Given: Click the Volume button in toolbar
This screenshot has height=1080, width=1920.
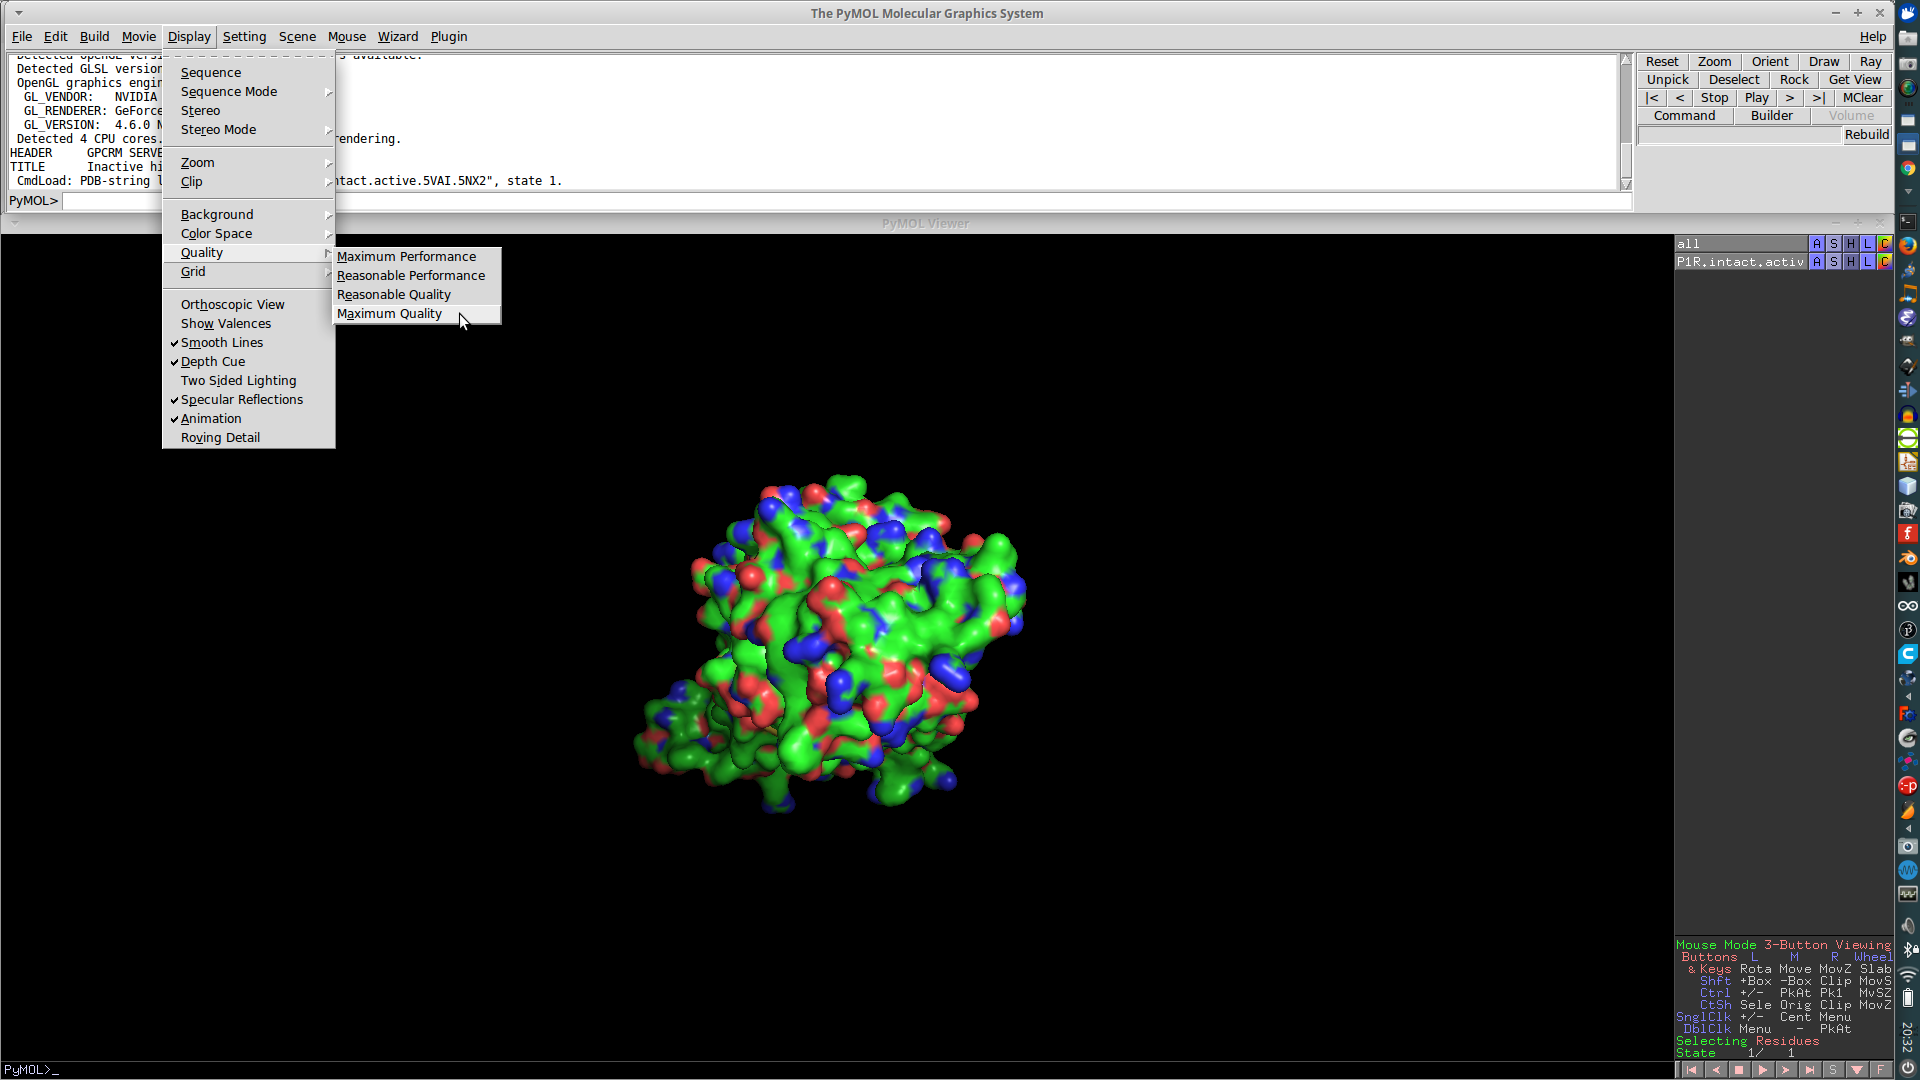Looking at the screenshot, I should coord(1851,115).
